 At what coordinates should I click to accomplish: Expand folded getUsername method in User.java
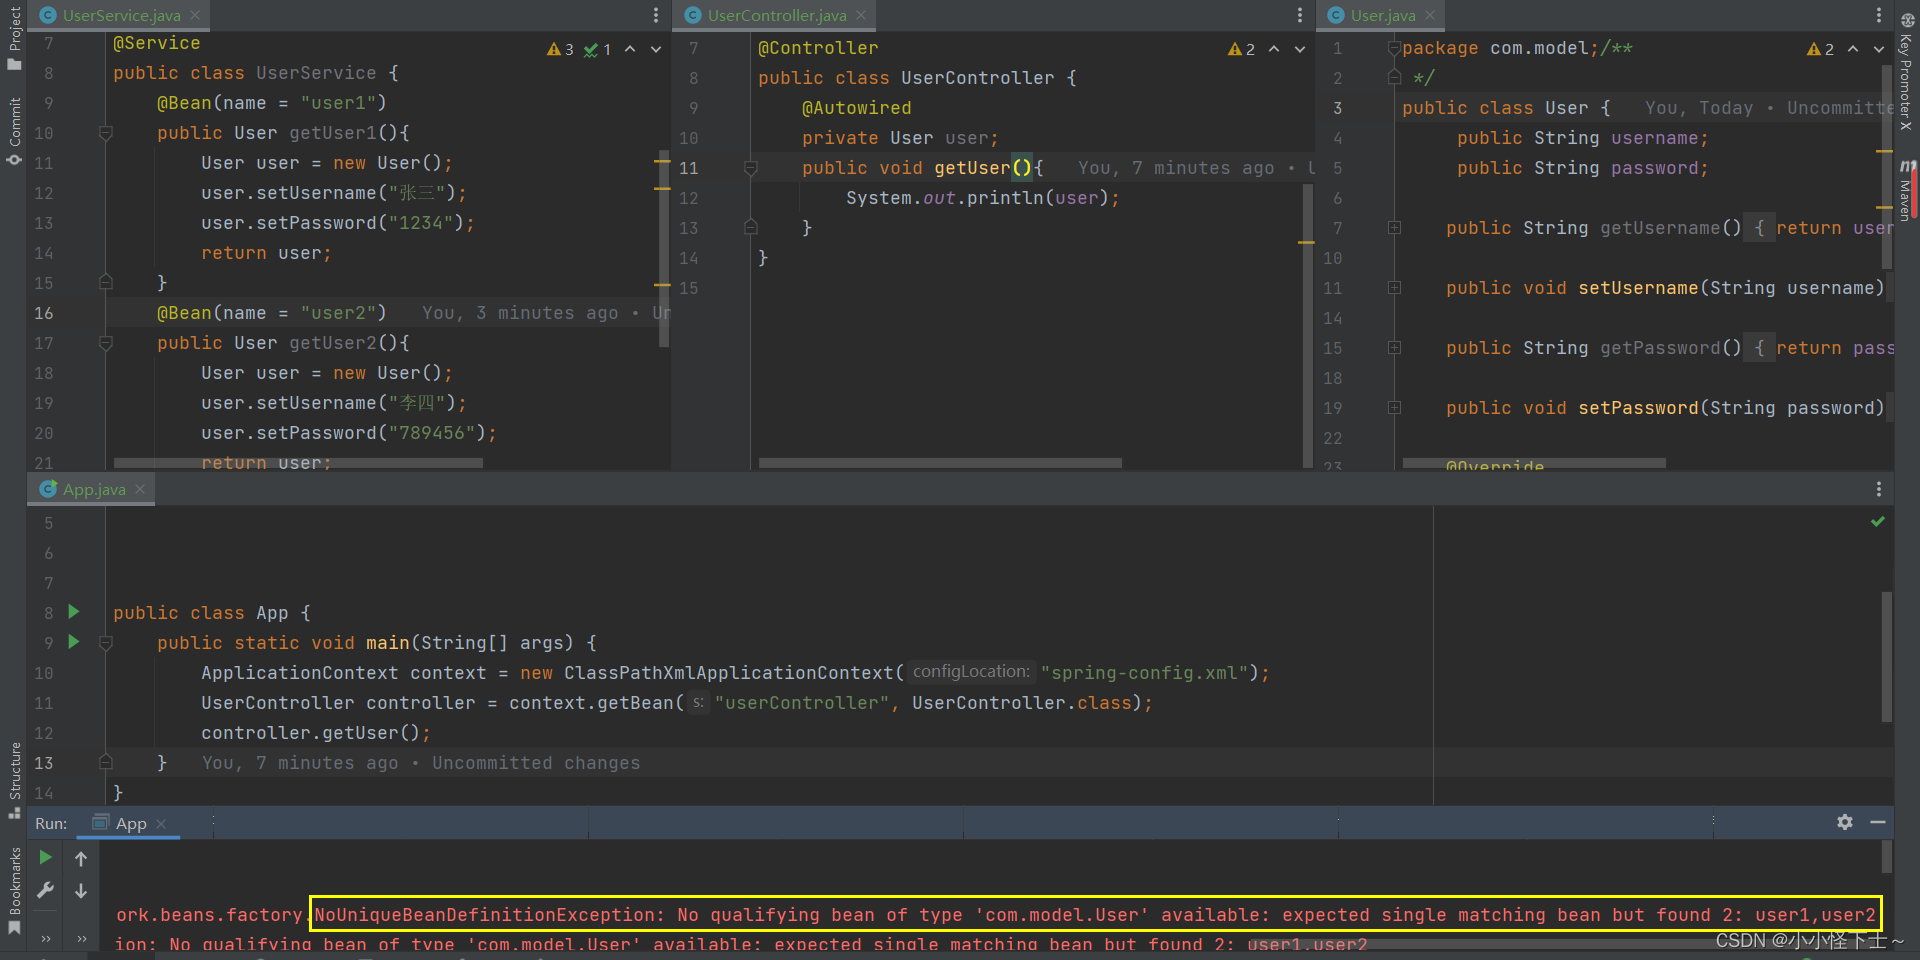pyautogui.click(x=1394, y=228)
